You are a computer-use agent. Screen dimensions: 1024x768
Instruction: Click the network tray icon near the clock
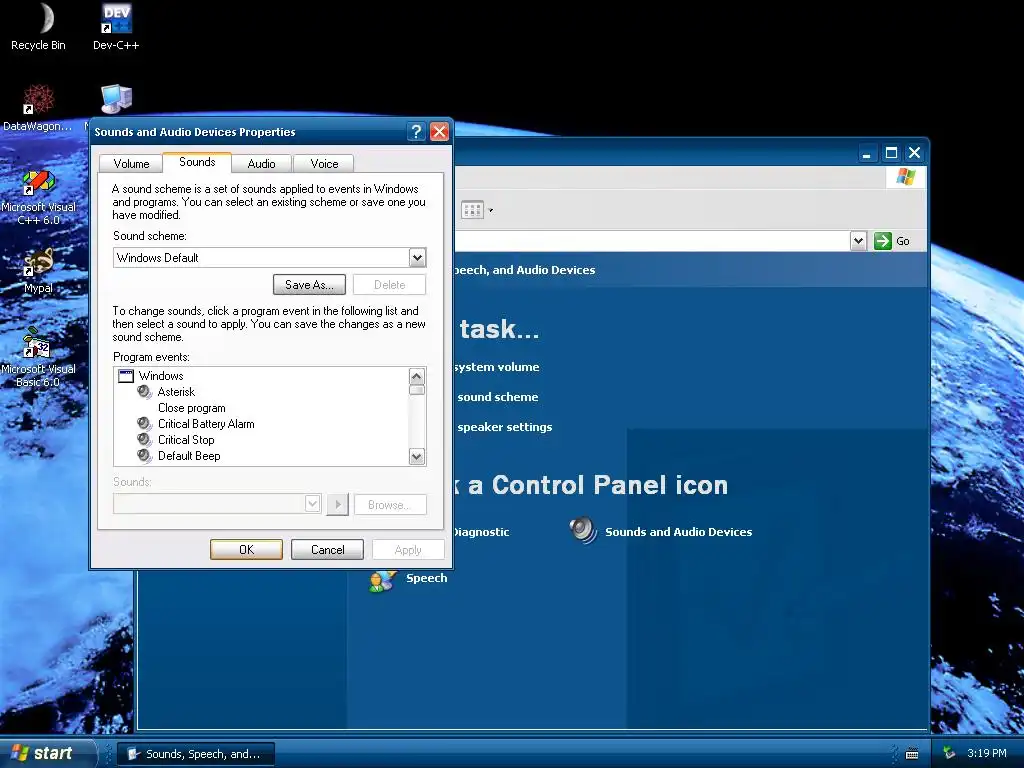[x=949, y=753]
